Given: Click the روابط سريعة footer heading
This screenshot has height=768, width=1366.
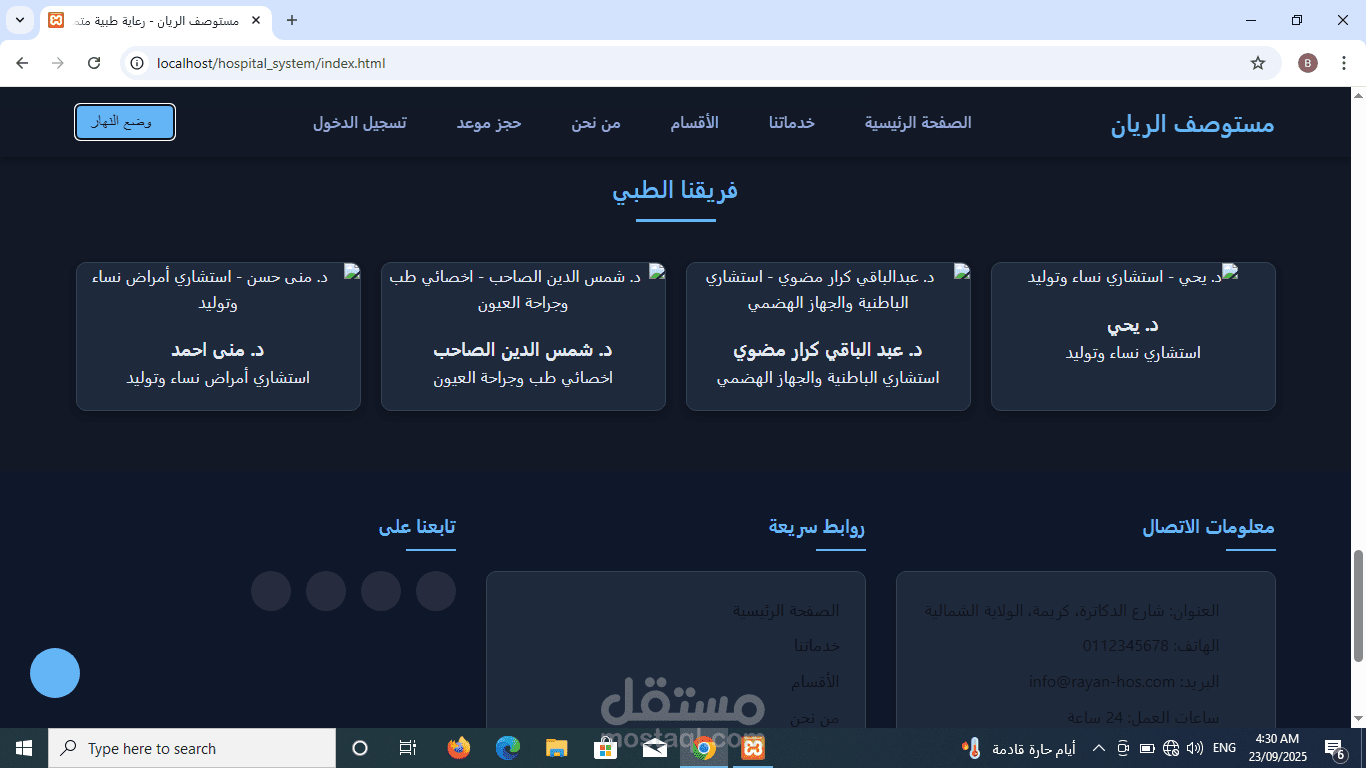Looking at the screenshot, I should click(x=817, y=527).
